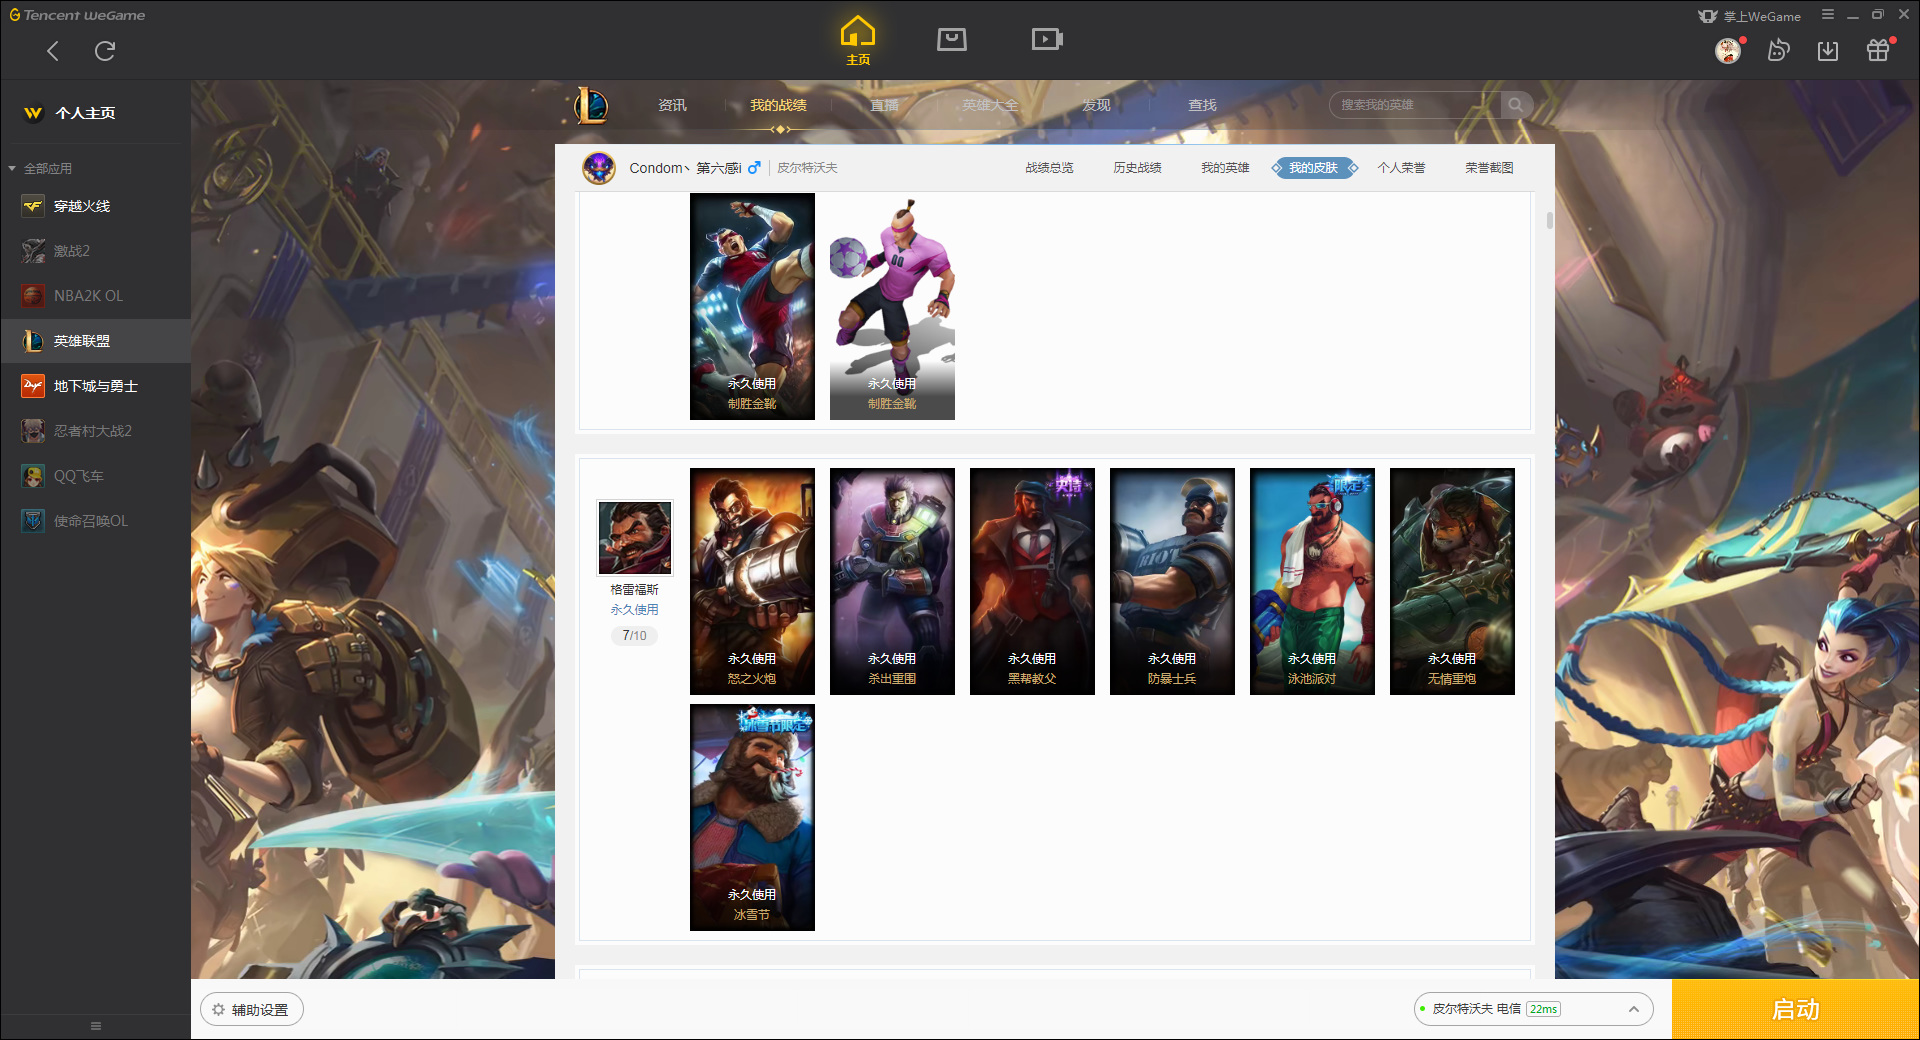Screen dimensions: 1920x1040
Task: Open 战绩总览 sub-tab
Action: pyautogui.click(x=1049, y=168)
